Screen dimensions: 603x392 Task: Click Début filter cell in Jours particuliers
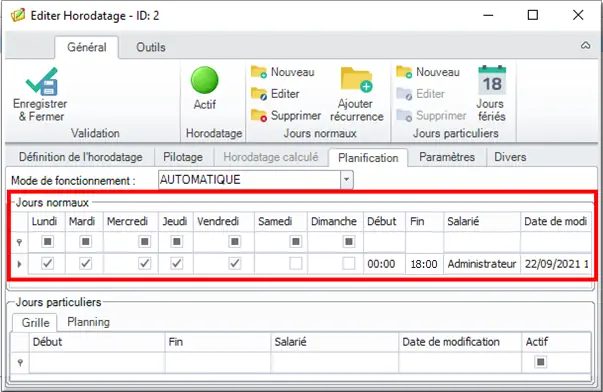[97, 362]
